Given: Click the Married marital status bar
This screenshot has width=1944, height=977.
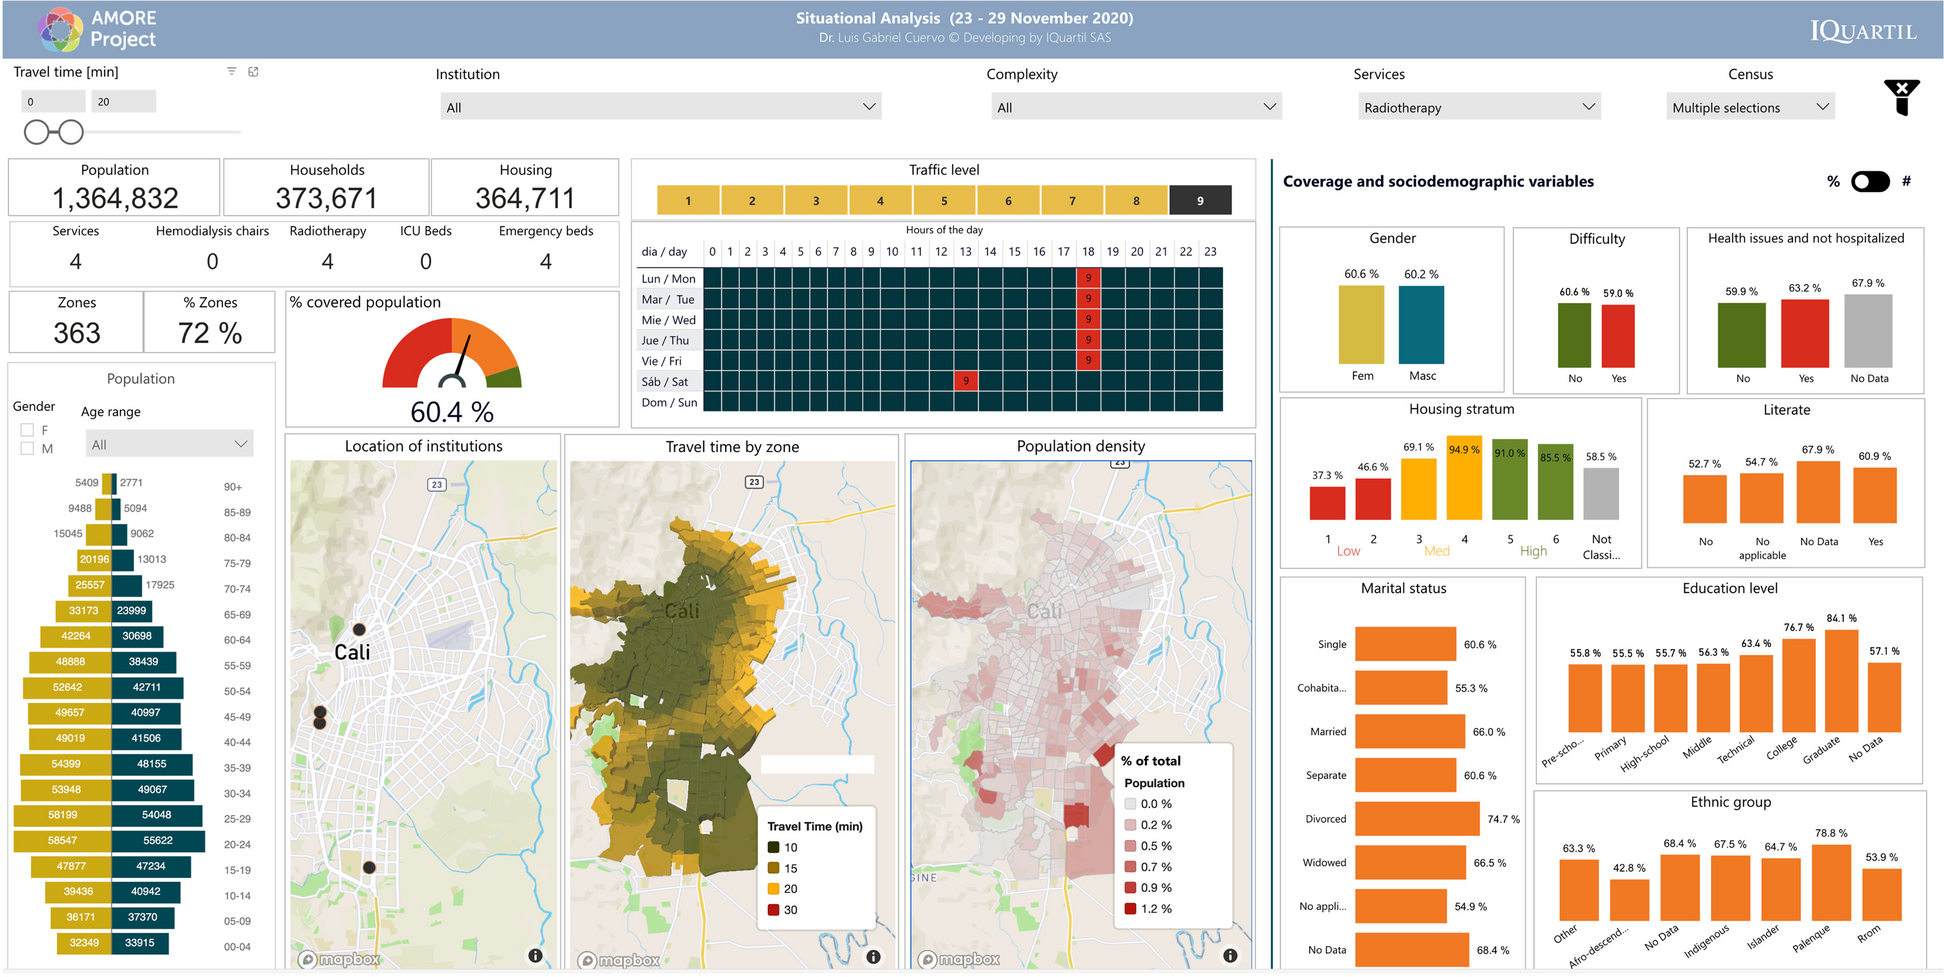Looking at the screenshot, I should (1410, 732).
